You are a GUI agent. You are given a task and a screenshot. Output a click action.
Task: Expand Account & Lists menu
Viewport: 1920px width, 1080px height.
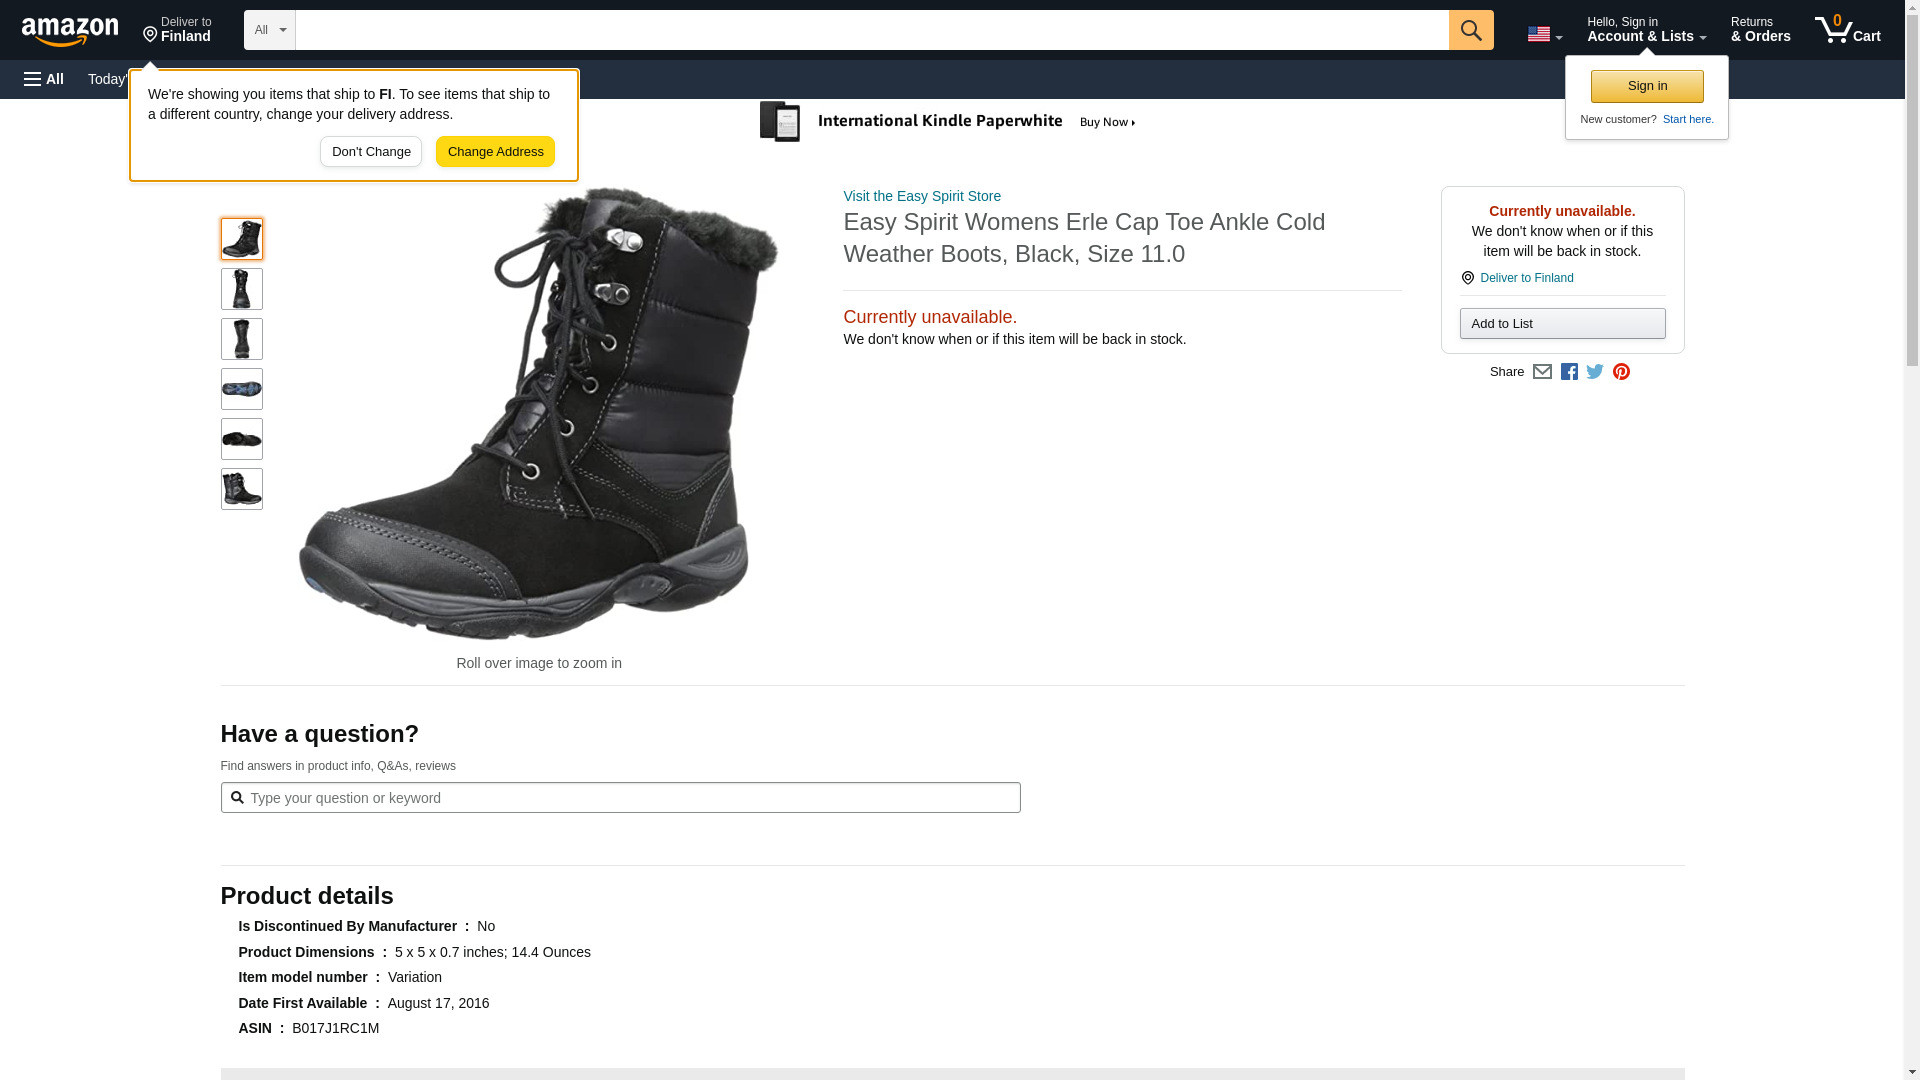(x=1646, y=30)
